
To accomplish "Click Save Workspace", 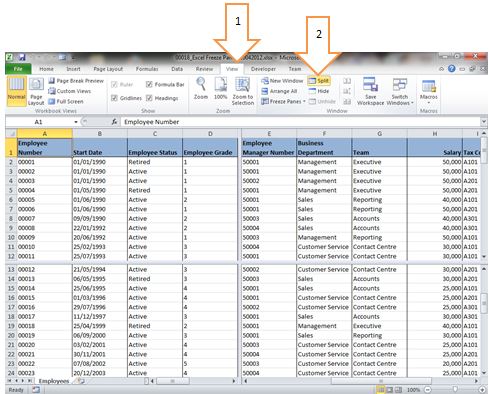I will (x=370, y=91).
